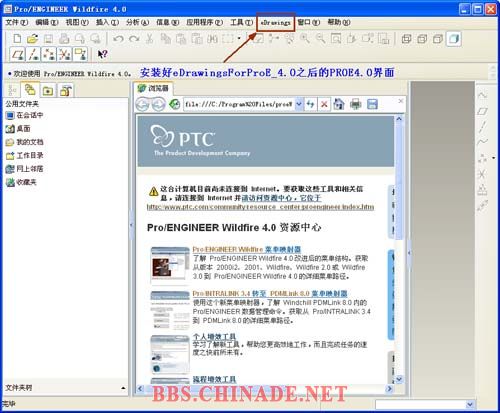Open the eDrawings menu
The width and height of the screenshot is (500, 413).
pyautogui.click(x=276, y=22)
